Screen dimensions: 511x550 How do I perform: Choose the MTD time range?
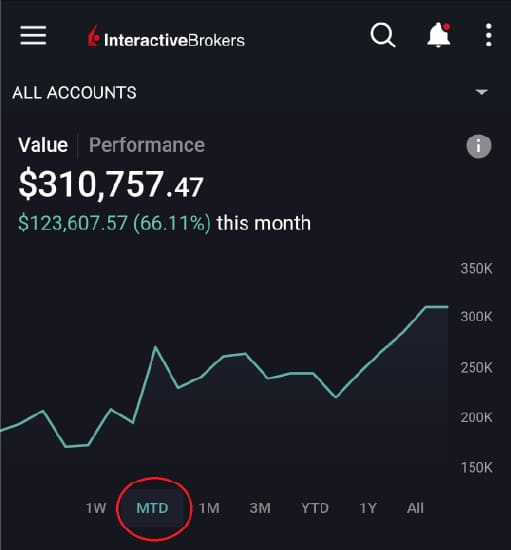153,508
